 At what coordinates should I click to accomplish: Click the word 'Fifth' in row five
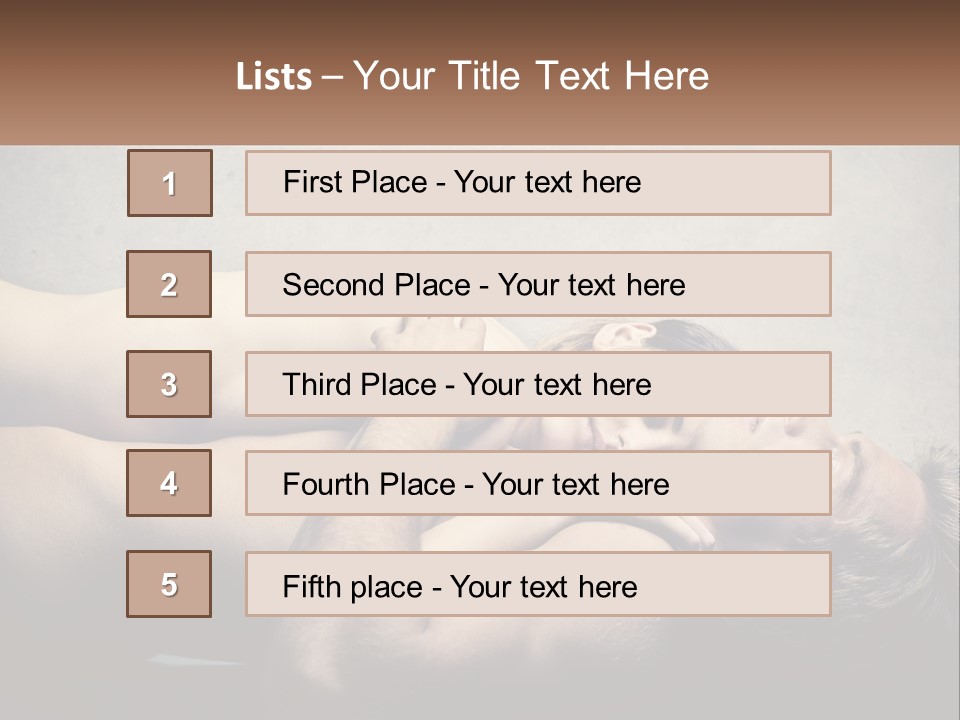tap(309, 586)
